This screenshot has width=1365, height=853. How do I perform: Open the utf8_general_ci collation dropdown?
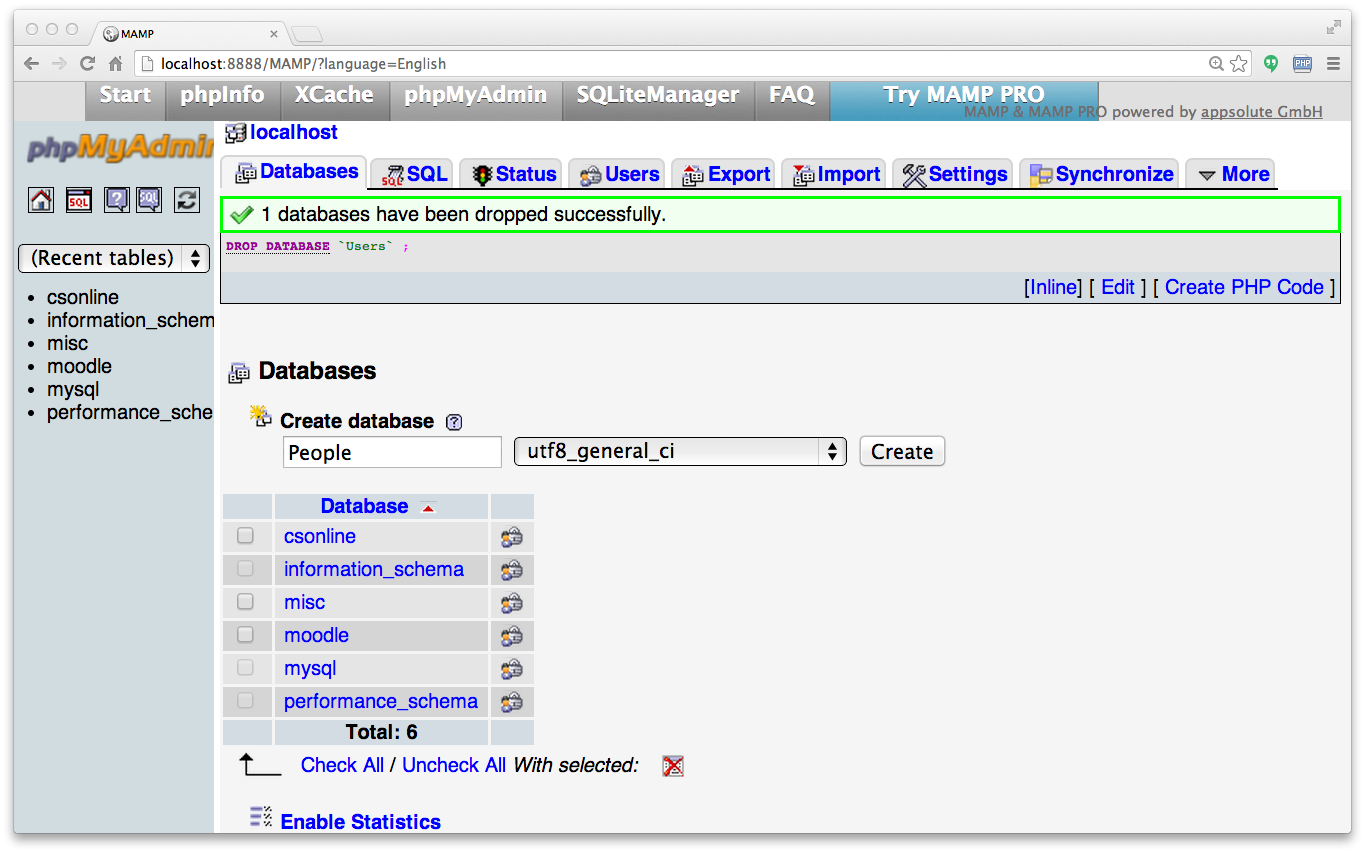[680, 451]
